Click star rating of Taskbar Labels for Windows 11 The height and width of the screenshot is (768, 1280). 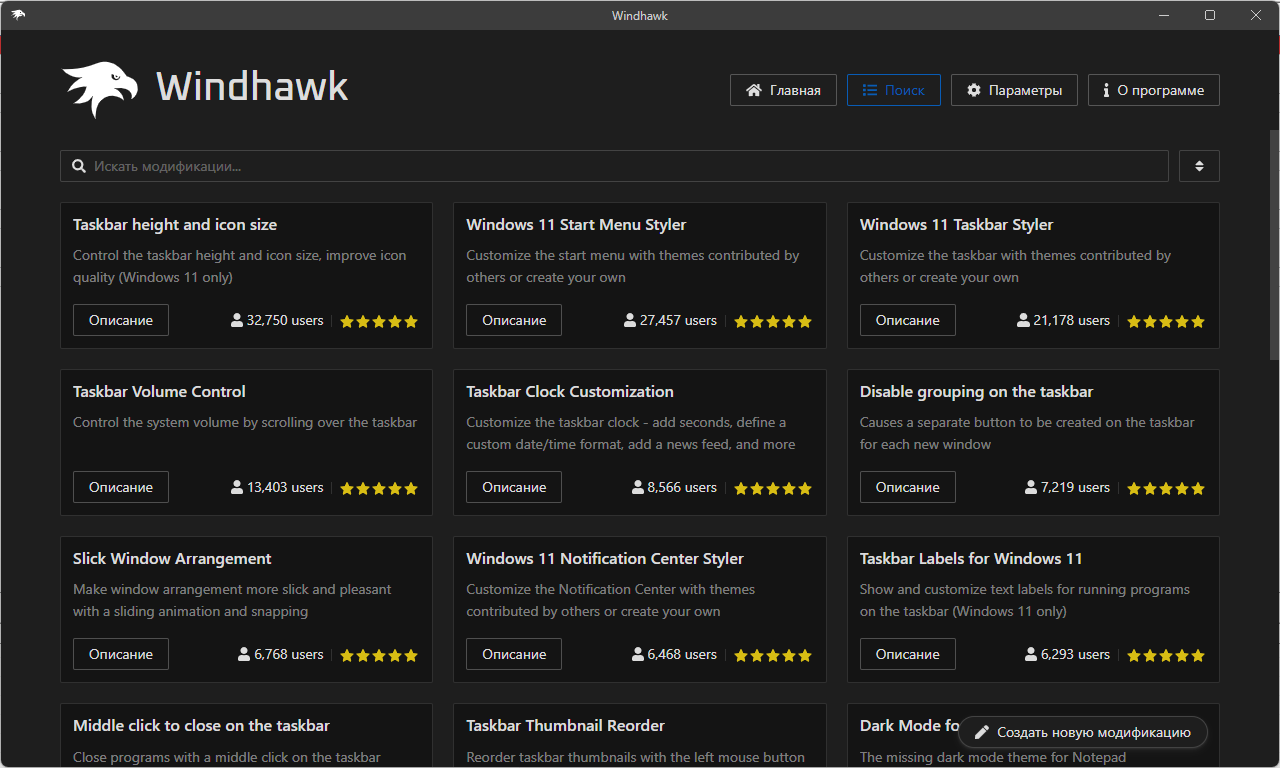[x=1166, y=656]
